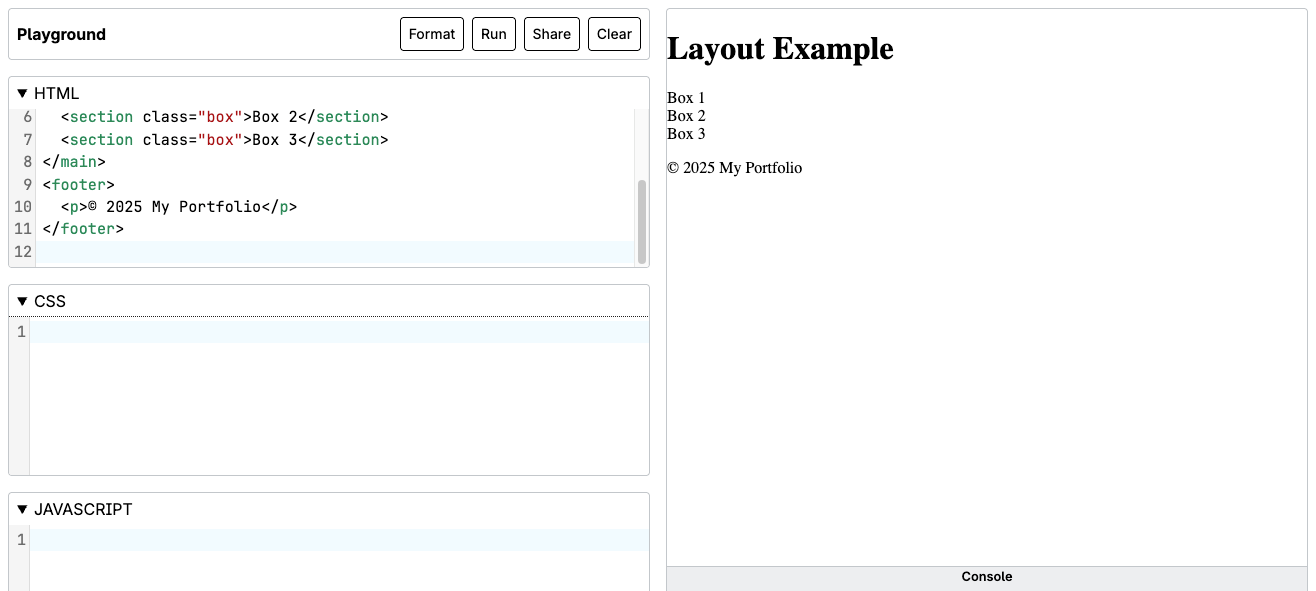Collapse the JAVASCRIPT section triangle
The height and width of the screenshot is (591, 1316).
[23, 510]
